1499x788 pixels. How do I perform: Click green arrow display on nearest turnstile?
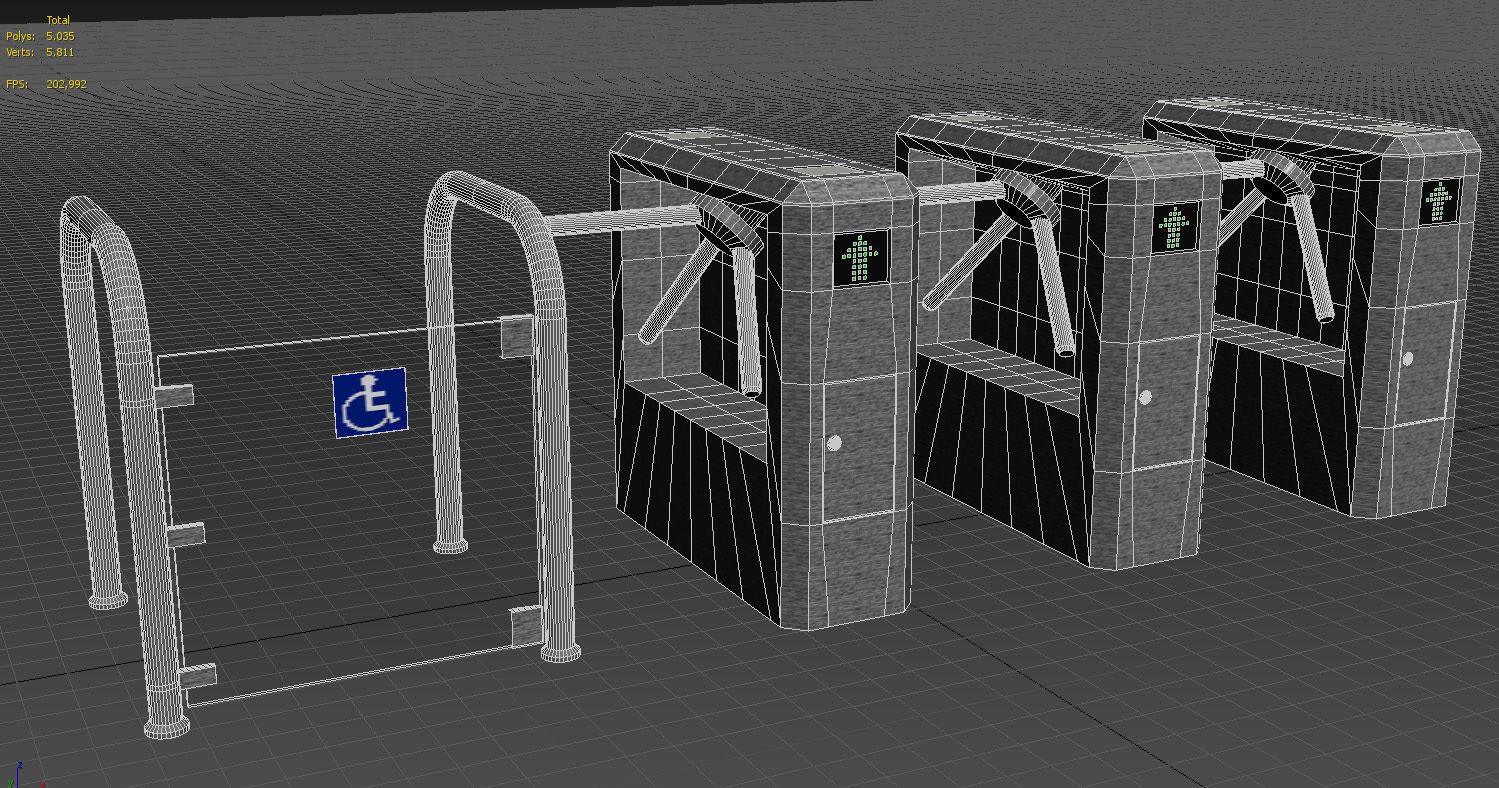pyautogui.click(x=862, y=256)
